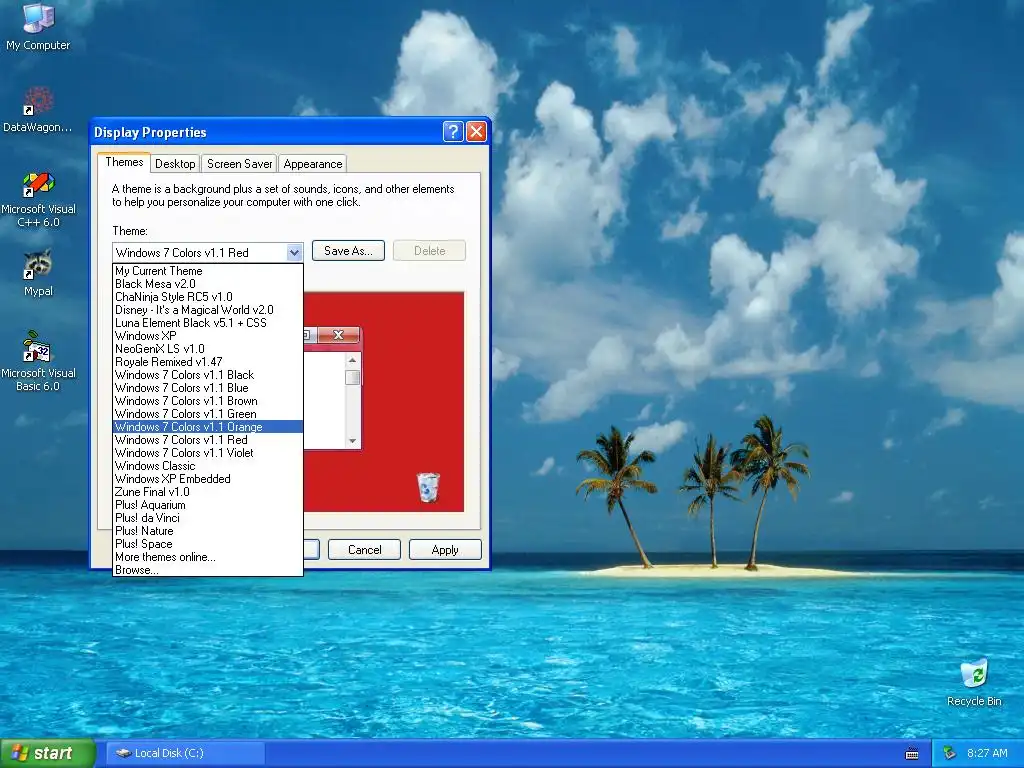Select Zune Final v1.0 theme
Image resolution: width=1024 pixels, height=768 pixels.
pos(208,492)
